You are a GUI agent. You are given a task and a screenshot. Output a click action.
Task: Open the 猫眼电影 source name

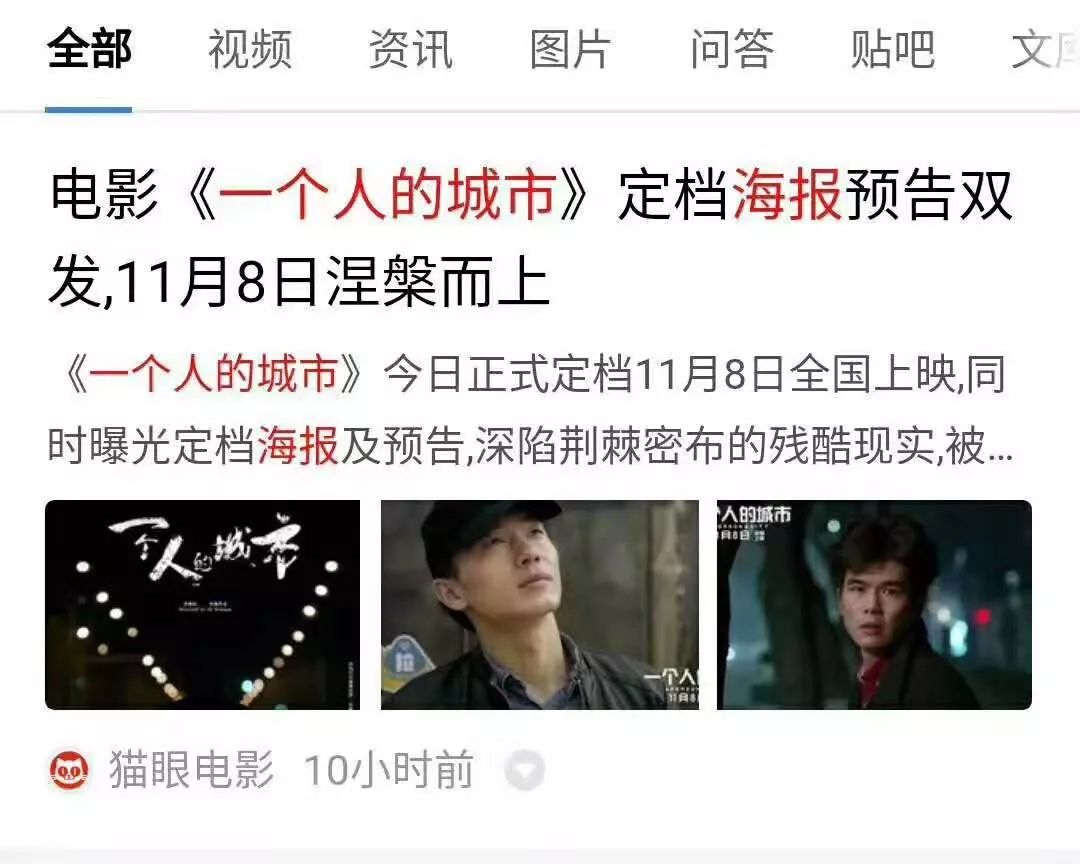tap(191, 770)
